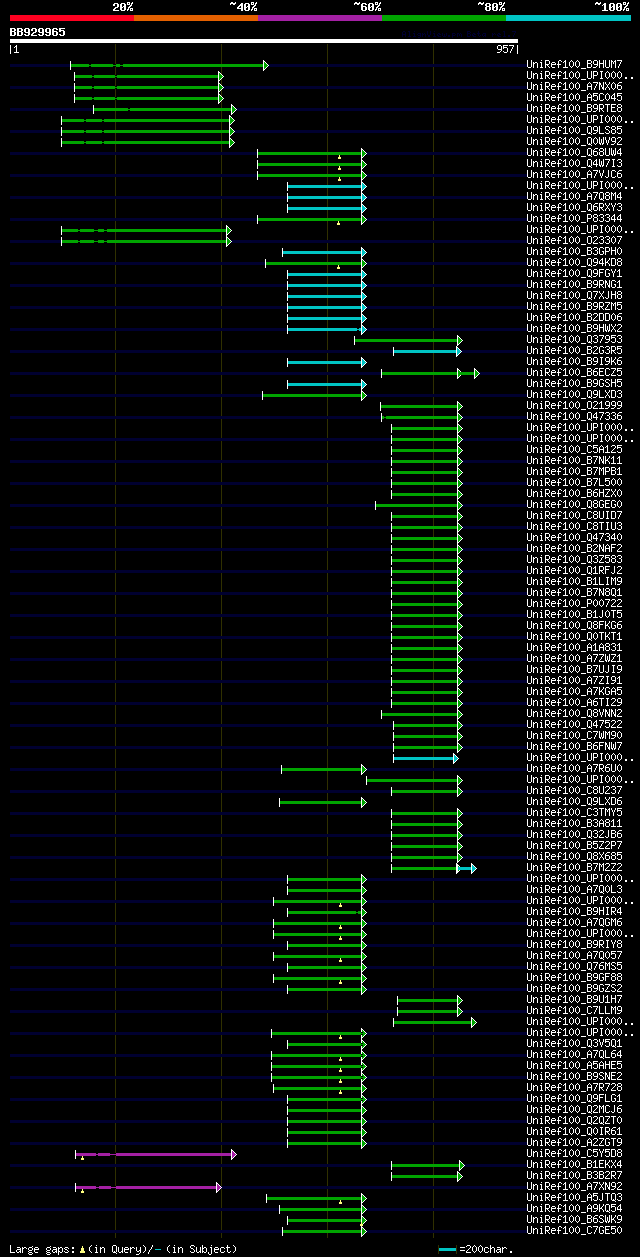
Task: Select the UniRef100_Q94KD8 label
Action: pyautogui.click(x=574, y=263)
